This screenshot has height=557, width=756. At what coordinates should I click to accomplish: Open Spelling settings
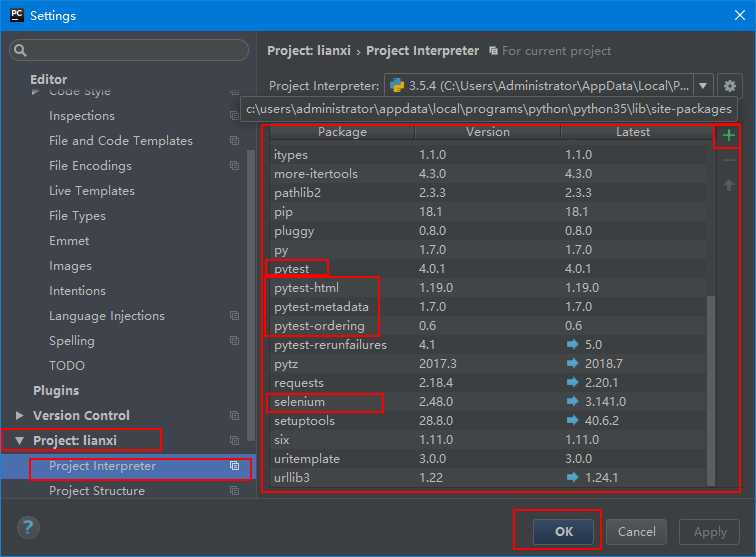point(72,340)
